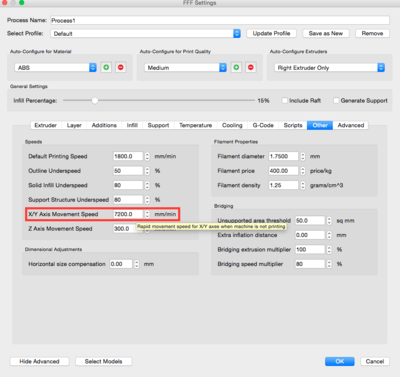This screenshot has width=400, height=377.
Task: Click the Filament density field
Action: point(283,185)
